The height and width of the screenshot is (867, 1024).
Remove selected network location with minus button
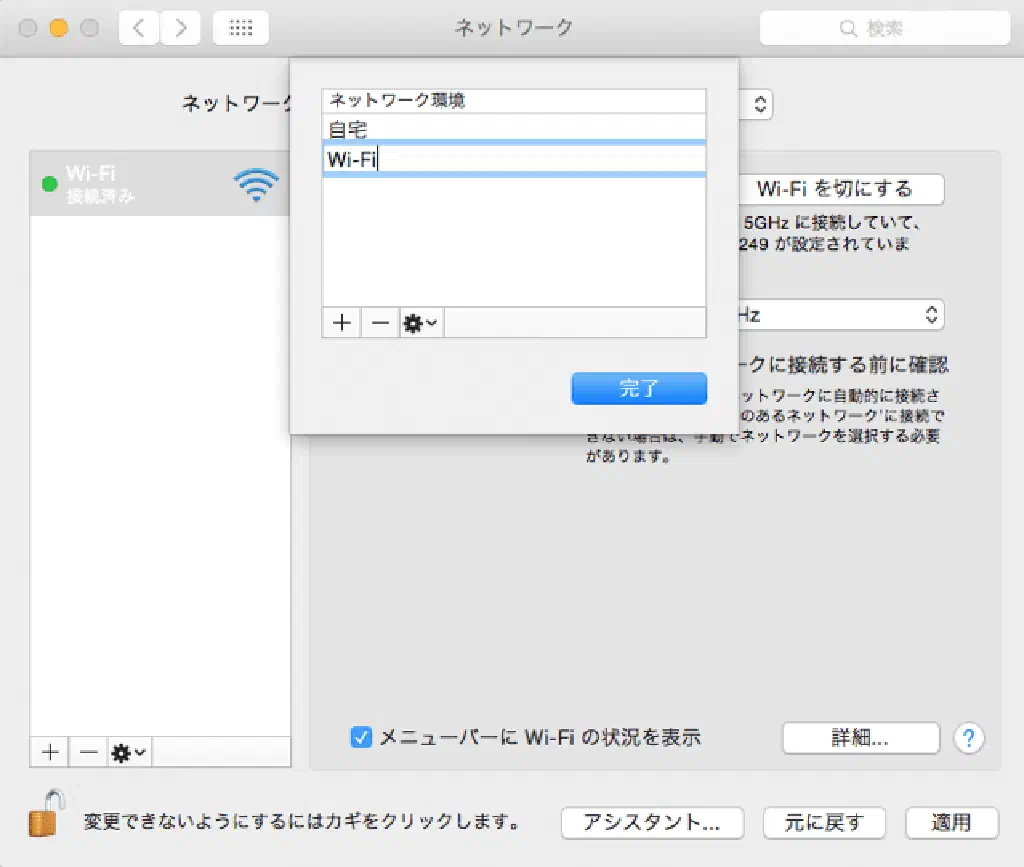pos(380,323)
